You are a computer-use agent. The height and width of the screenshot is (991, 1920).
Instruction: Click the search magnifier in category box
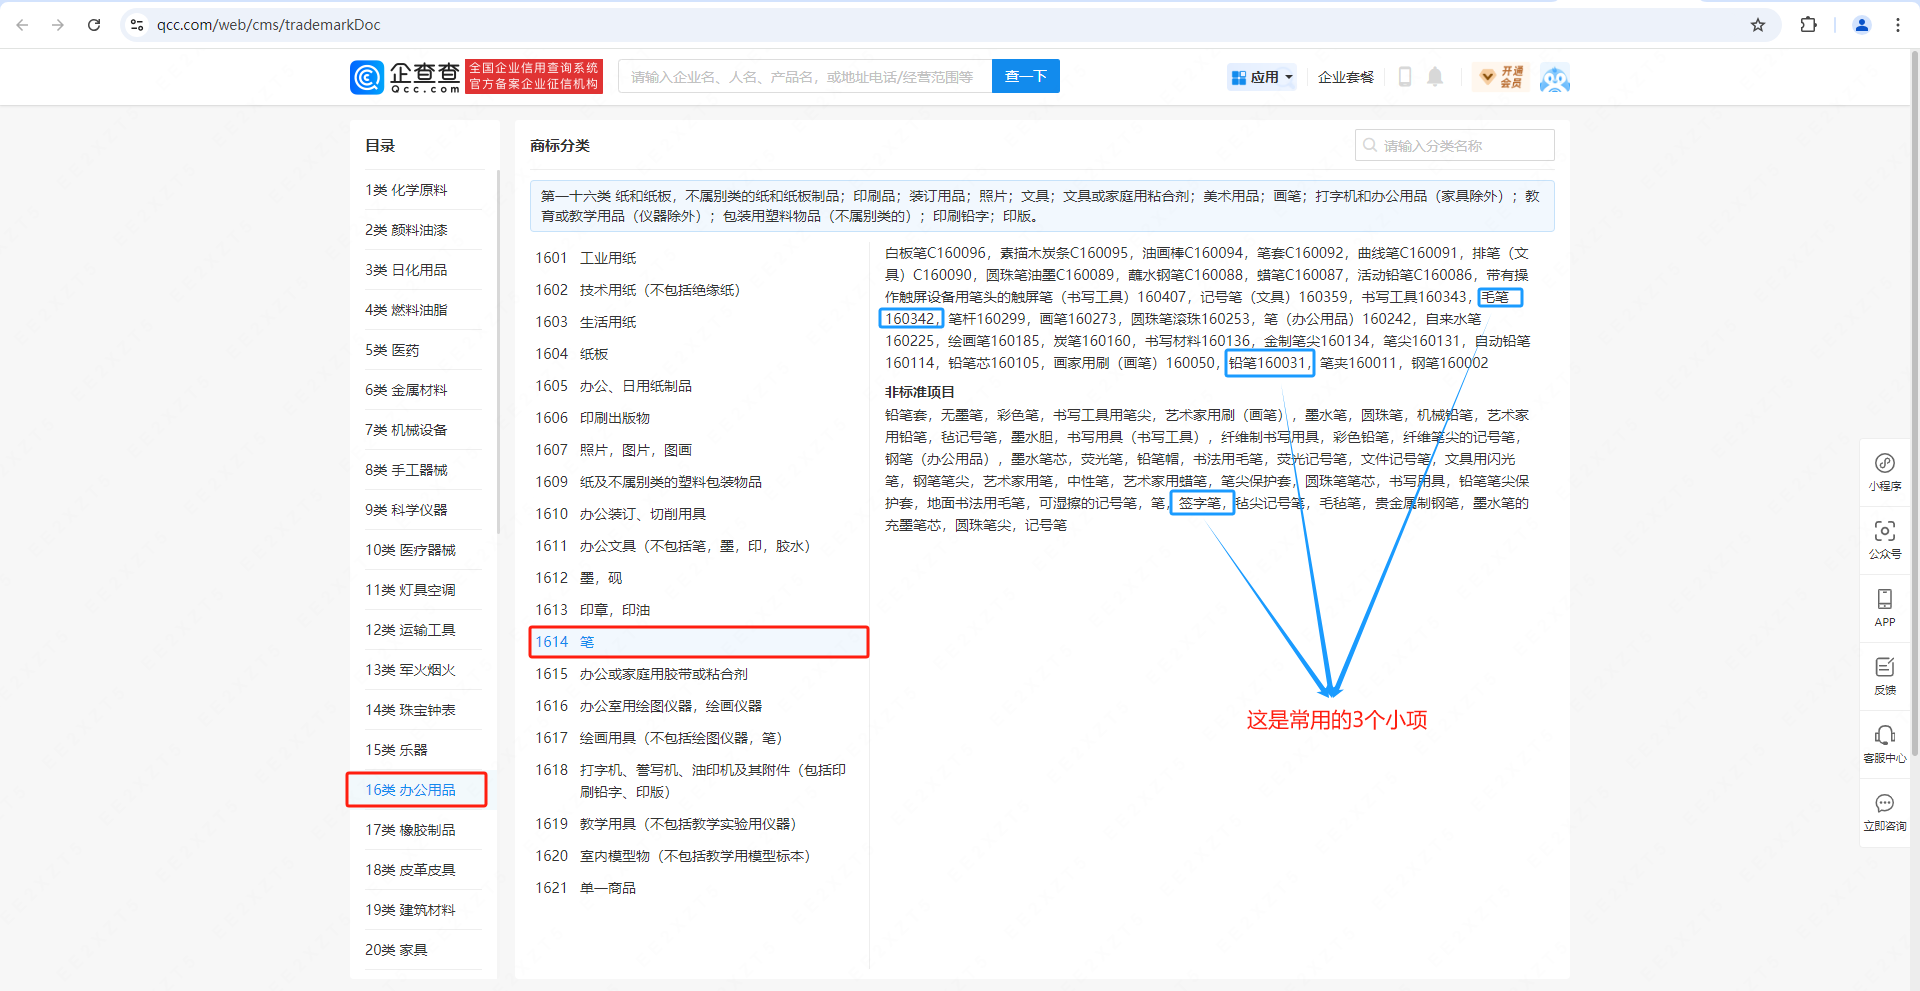(1370, 145)
